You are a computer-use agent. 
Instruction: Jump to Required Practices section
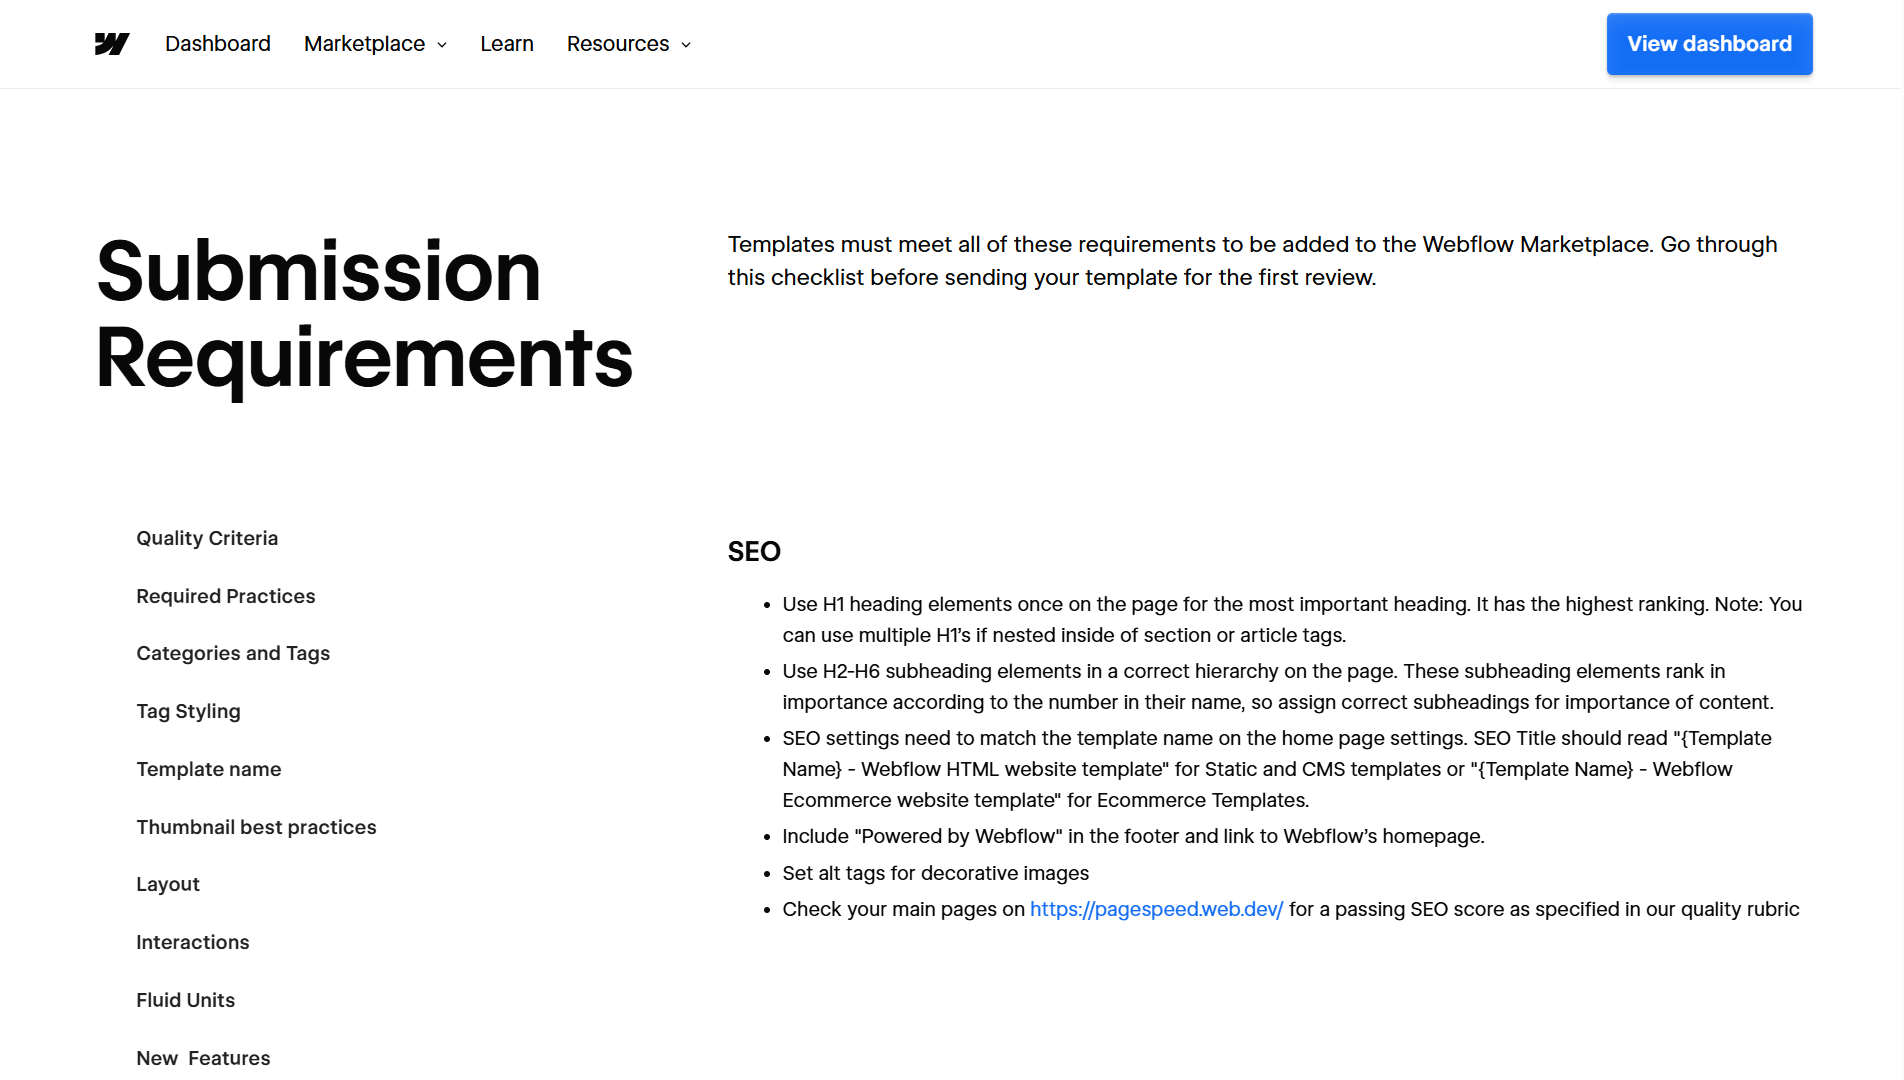coord(226,596)
